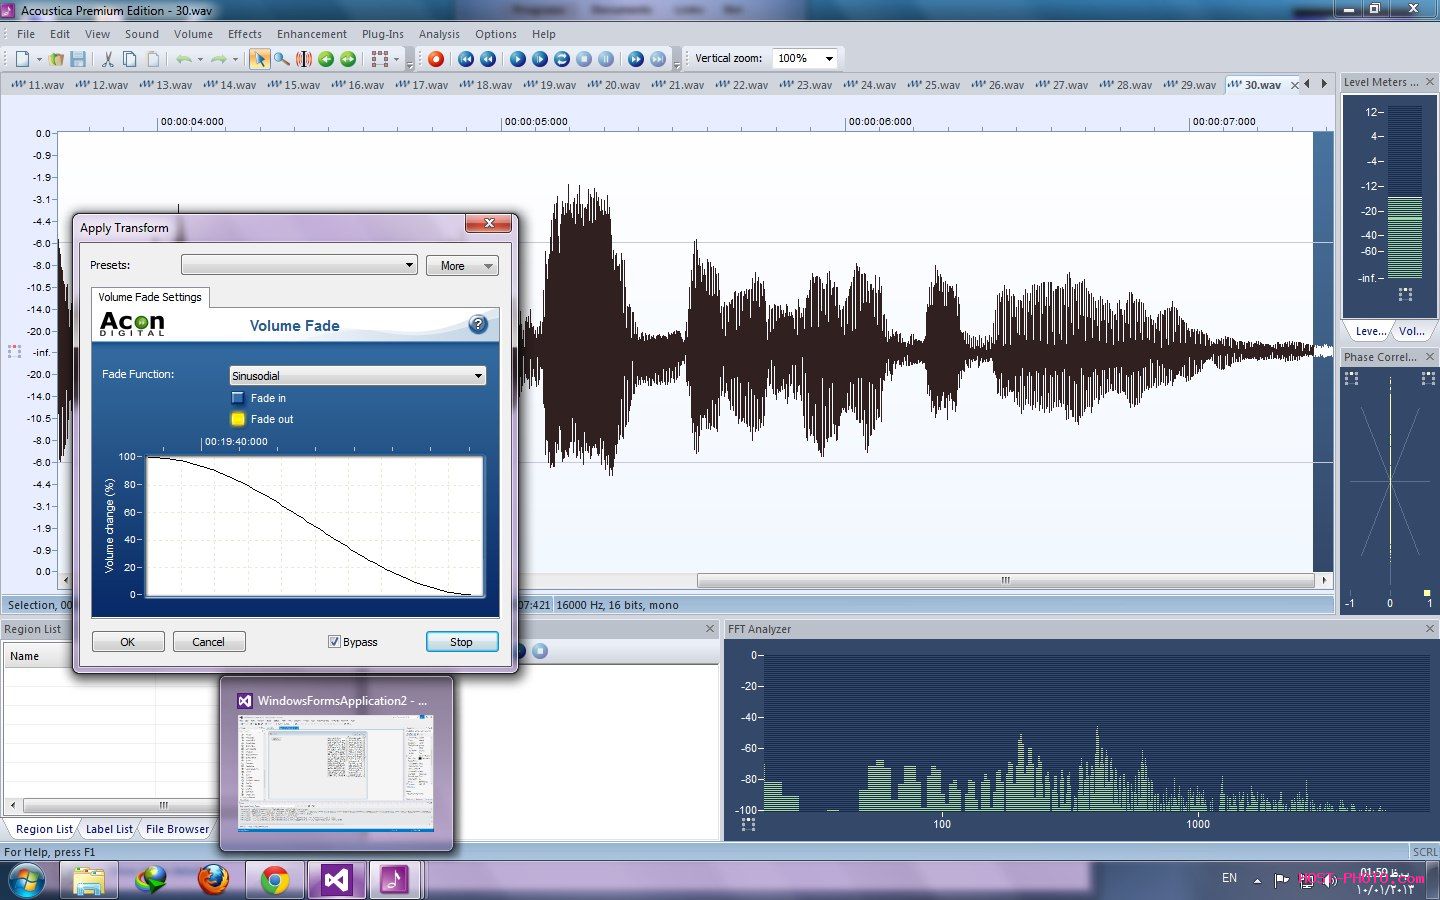
Task: Open Firefox from the taskbar
Action: pyautogui.click(x=213, y=880)
